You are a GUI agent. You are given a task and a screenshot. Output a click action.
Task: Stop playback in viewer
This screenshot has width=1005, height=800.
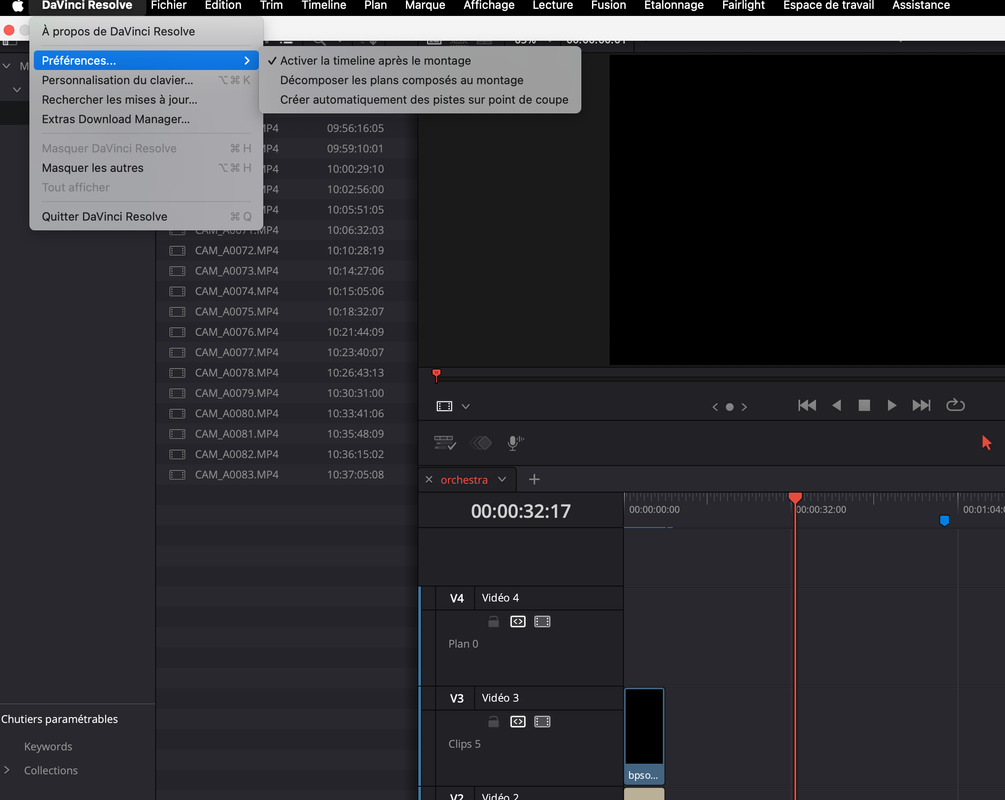(864, 405)
